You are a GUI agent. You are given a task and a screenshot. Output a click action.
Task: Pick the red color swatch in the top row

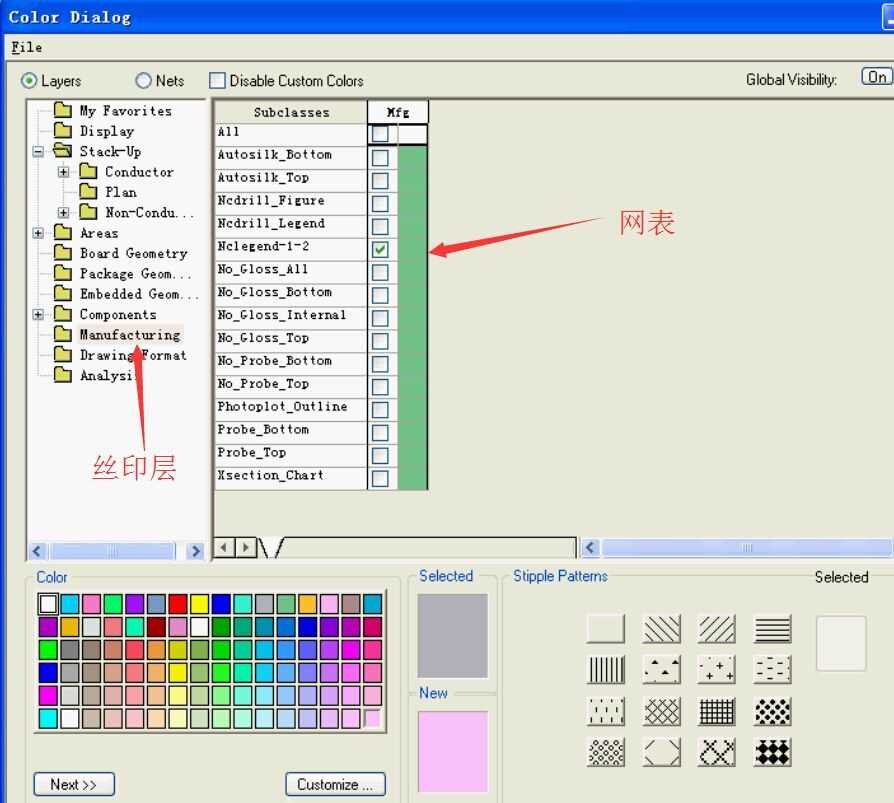coord(178,604)
